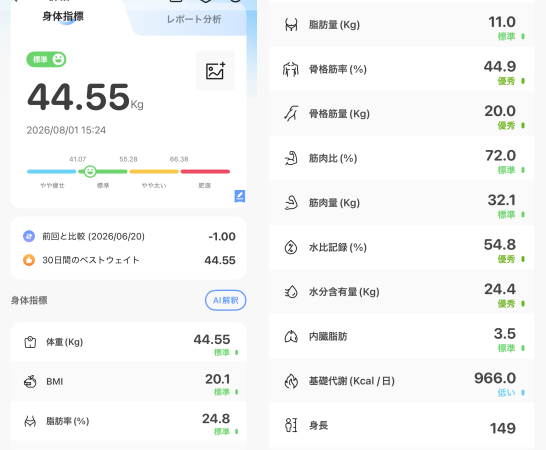Select the 身体指標 tab
Viewport: 546px width, 450px height.
pos(63,16)
